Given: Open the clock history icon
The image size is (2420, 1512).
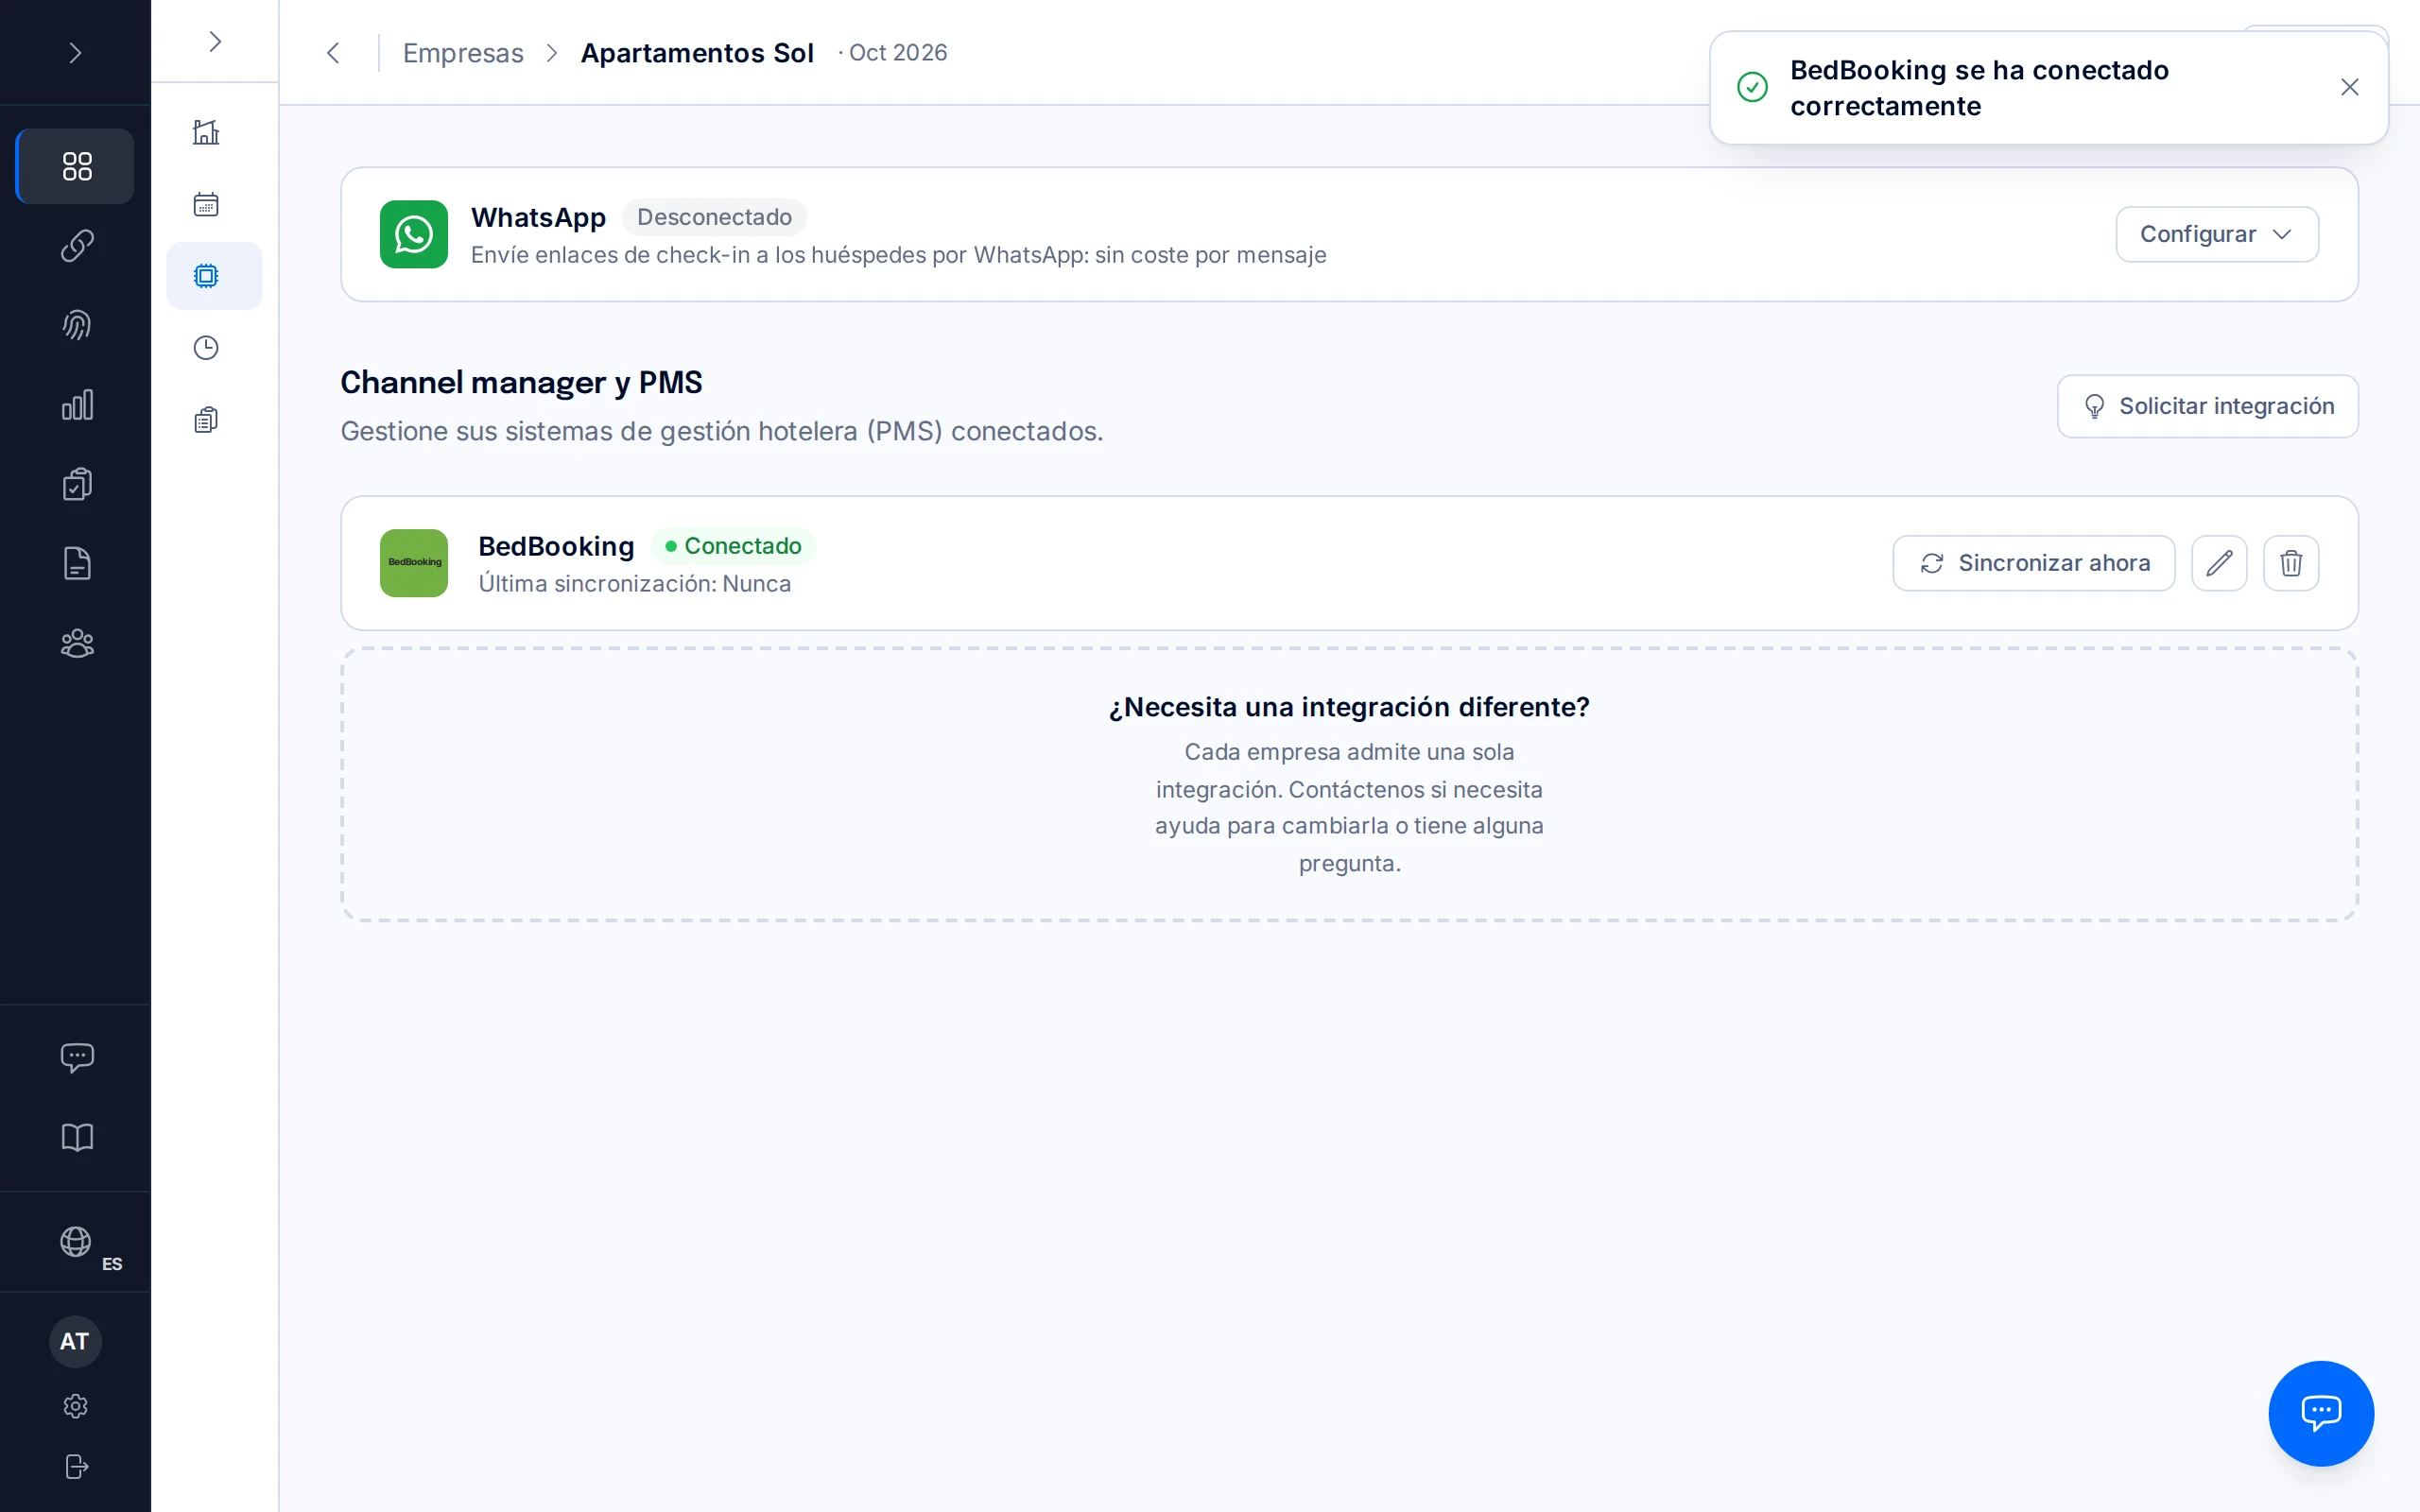Looking at the screenshot, I should 206,348.
